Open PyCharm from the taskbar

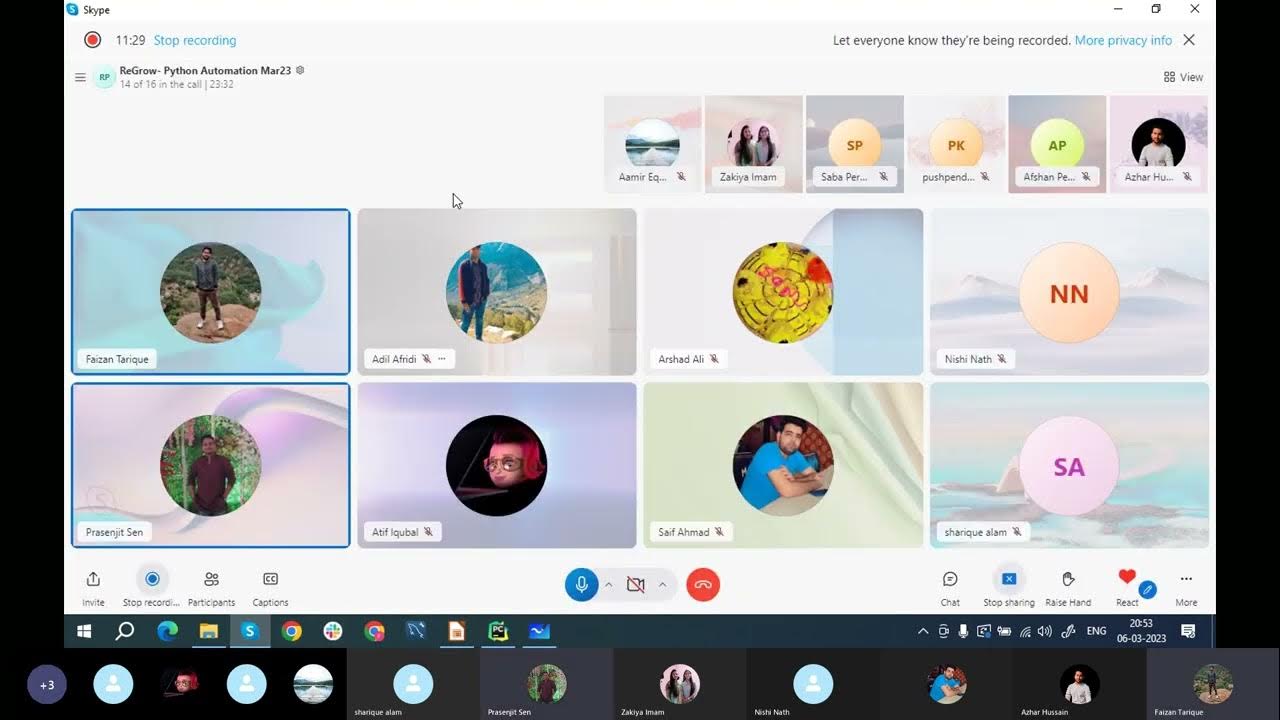click(x=498, y=631)
